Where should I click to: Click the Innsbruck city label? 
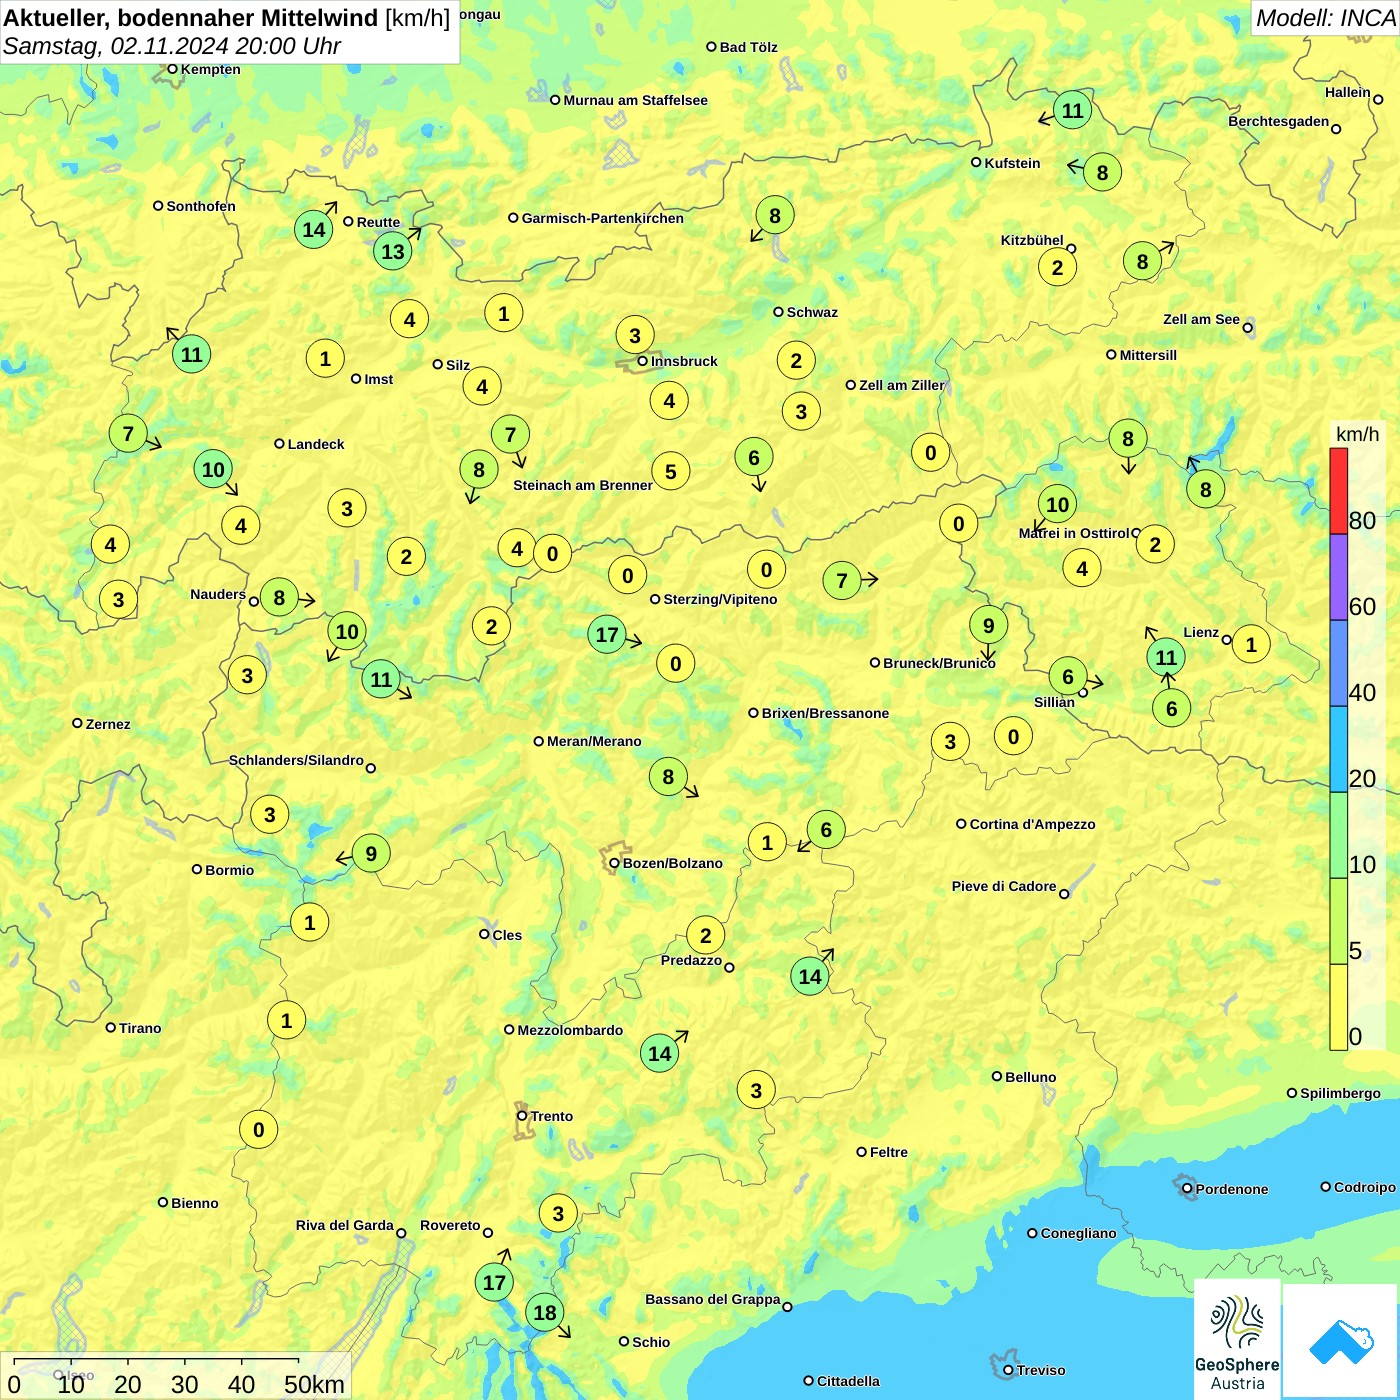tap(684, 361)
